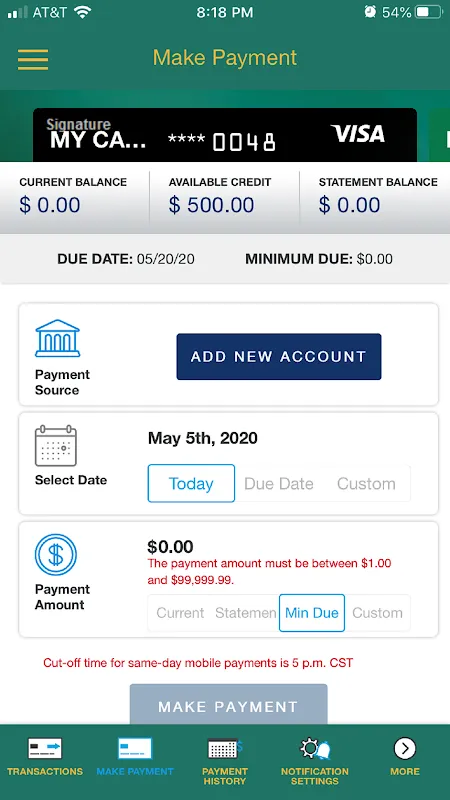Image resolution: width=450 pixels, height=800 pixels.
Task: Click the Add New Account button
Action: (x=279, y=357)
